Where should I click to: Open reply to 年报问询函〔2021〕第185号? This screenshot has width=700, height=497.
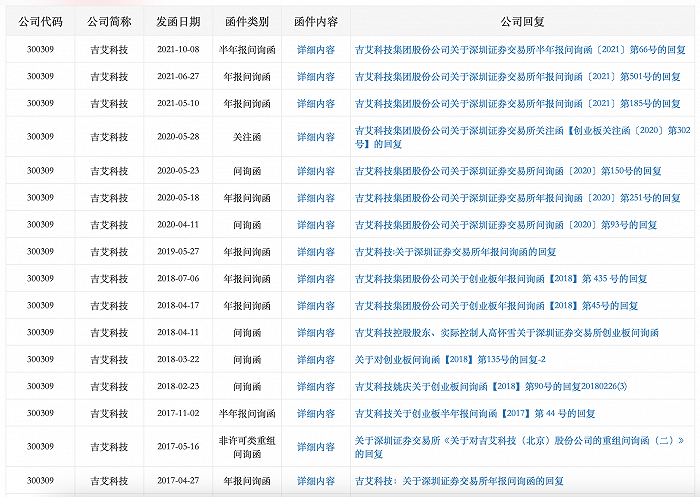pyautogui.click(x=517, y=104)
